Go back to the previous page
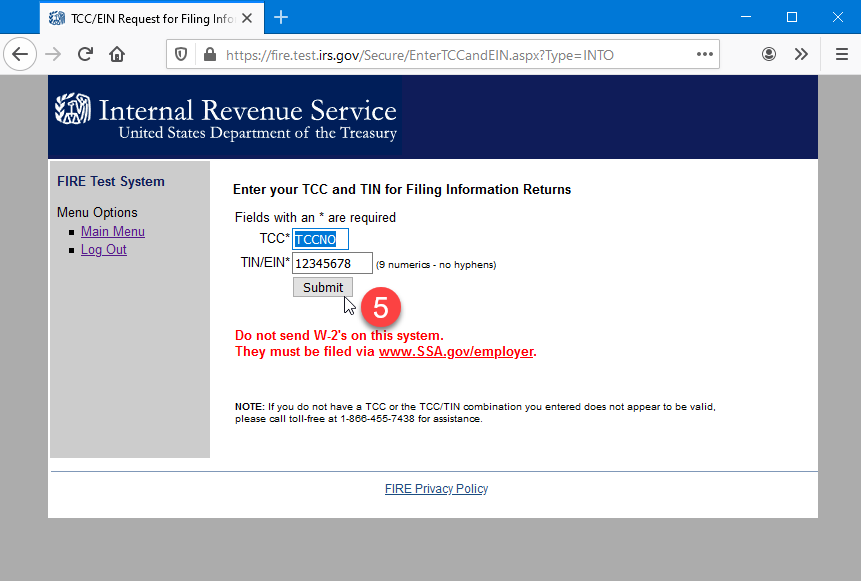 pos(20,55)
